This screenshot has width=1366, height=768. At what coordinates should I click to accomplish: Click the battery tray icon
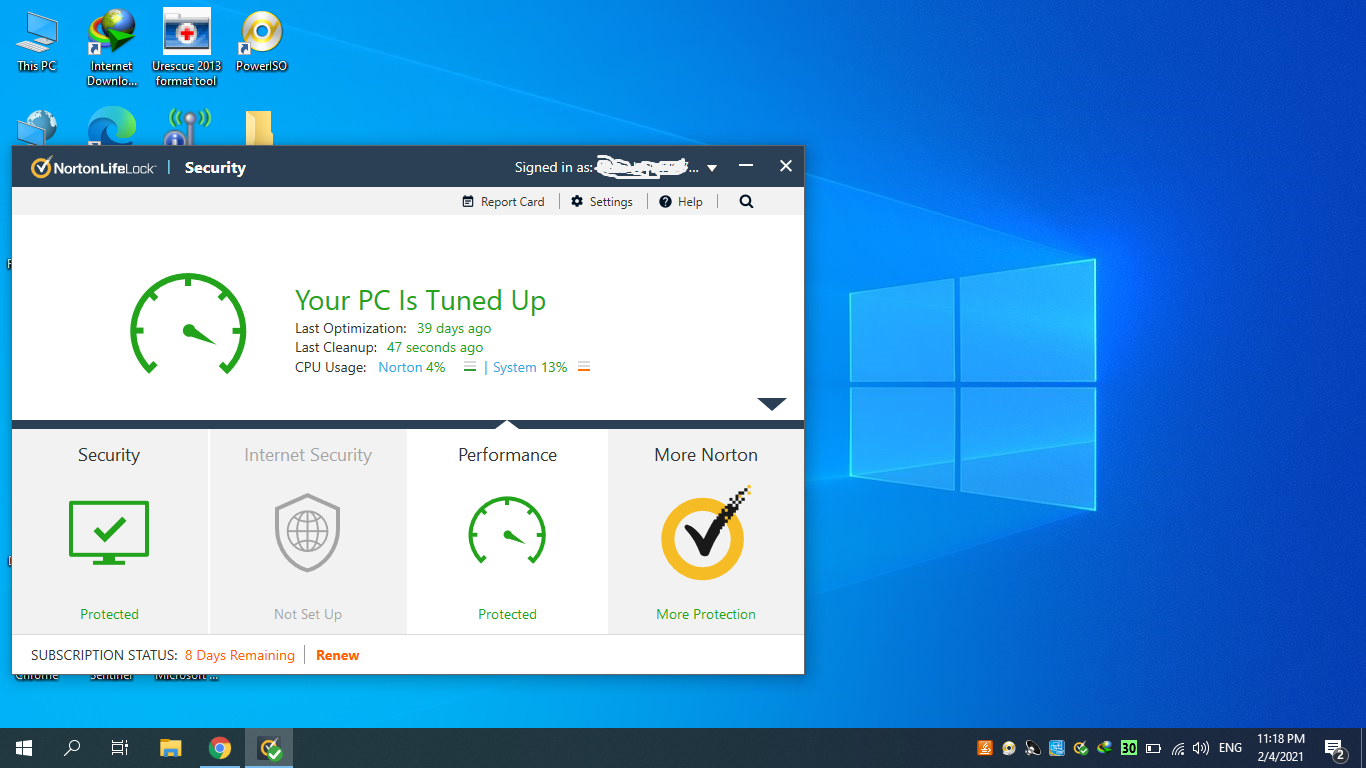pos(1153,748)
